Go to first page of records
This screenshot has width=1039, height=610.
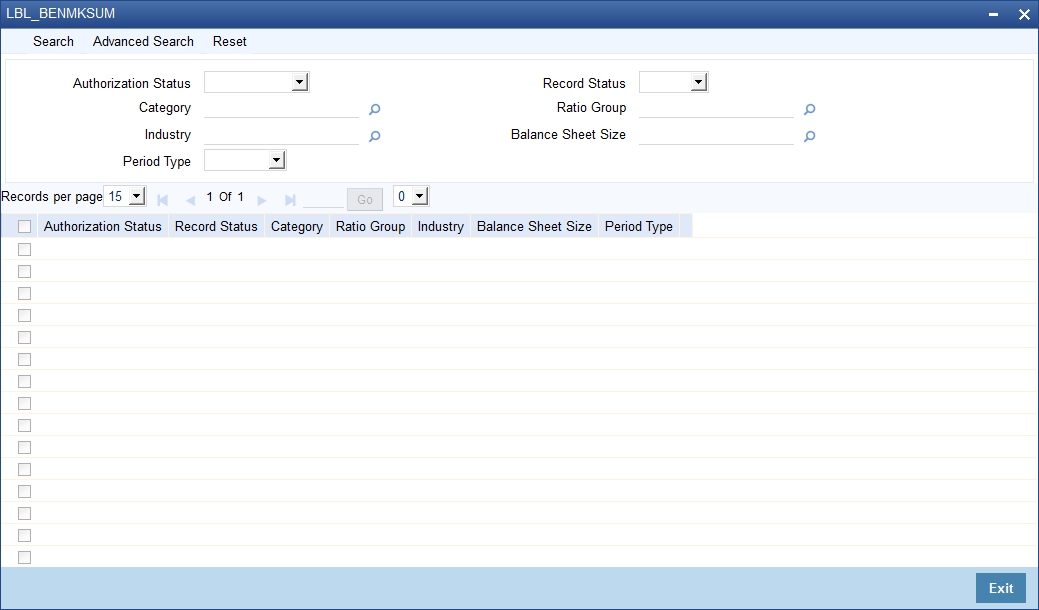click(162, 199)
